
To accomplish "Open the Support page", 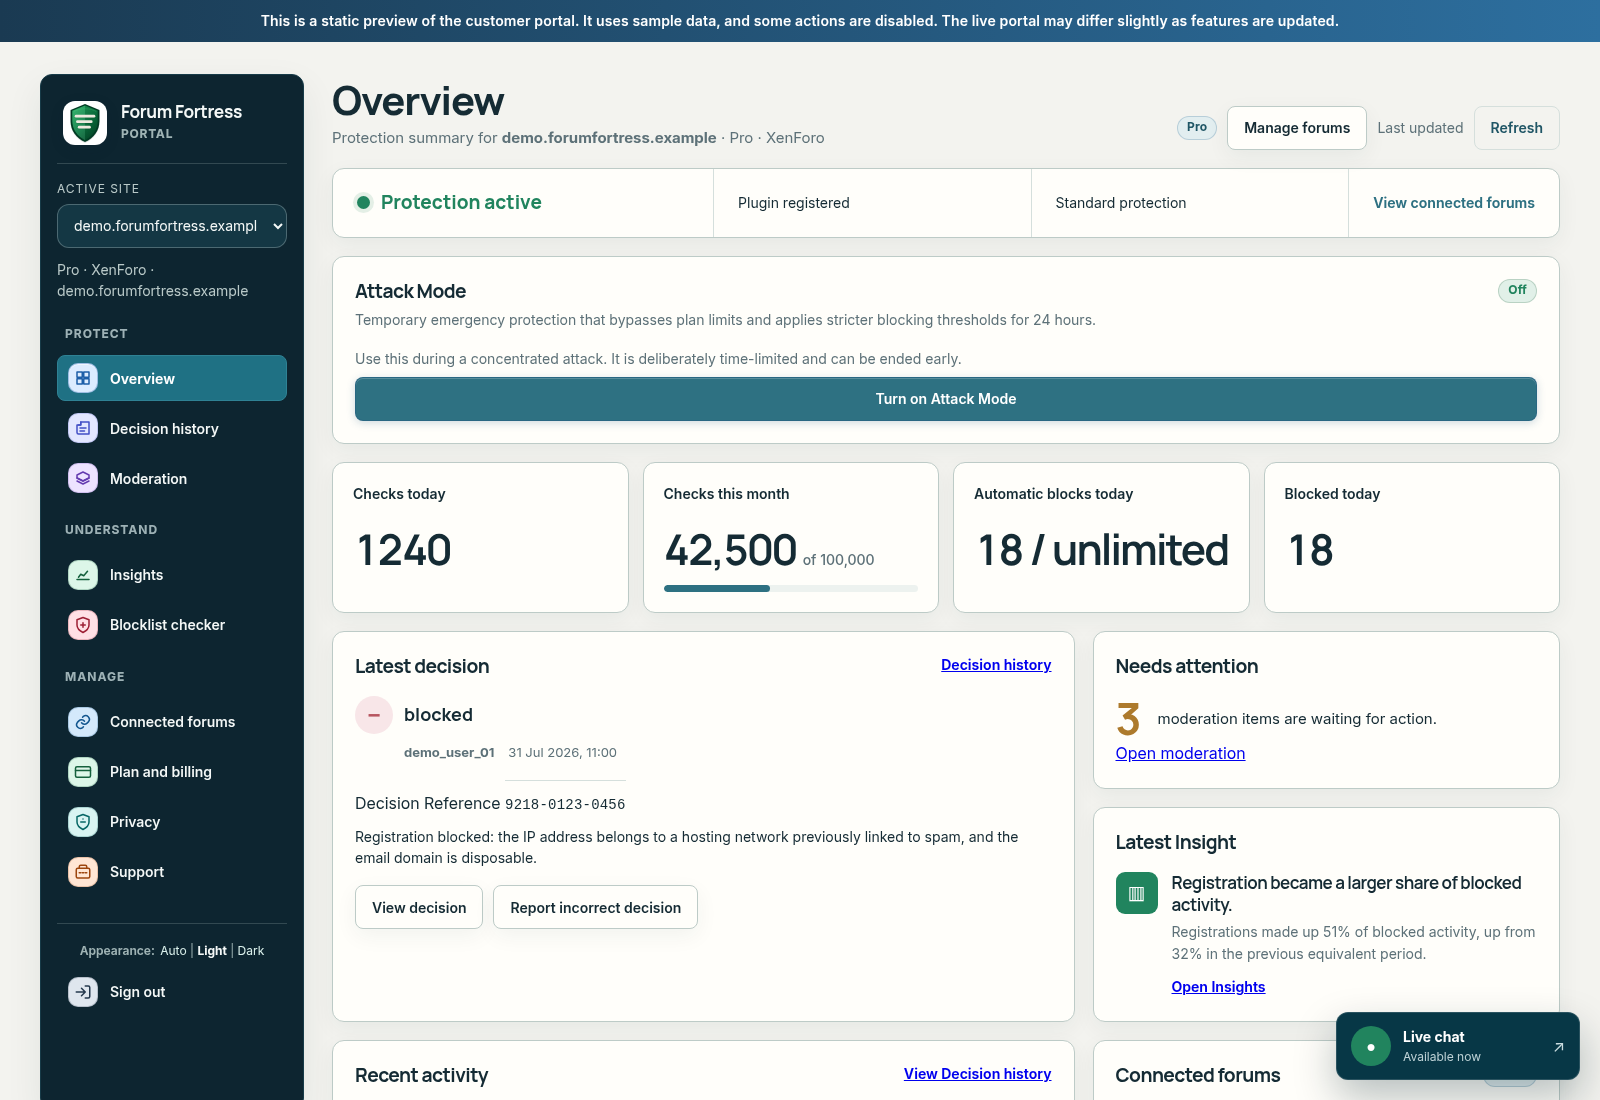I will tap(172, 872).
